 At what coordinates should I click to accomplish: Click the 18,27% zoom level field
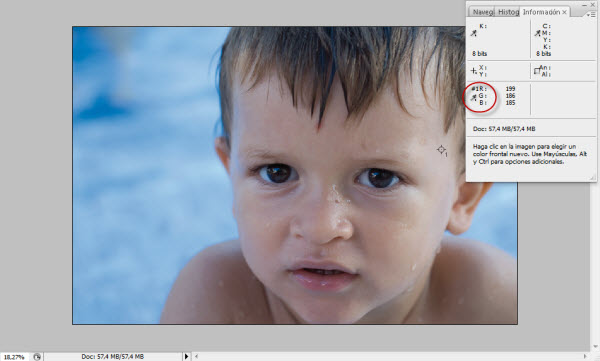pyautogui.click(x=14, y=357)
